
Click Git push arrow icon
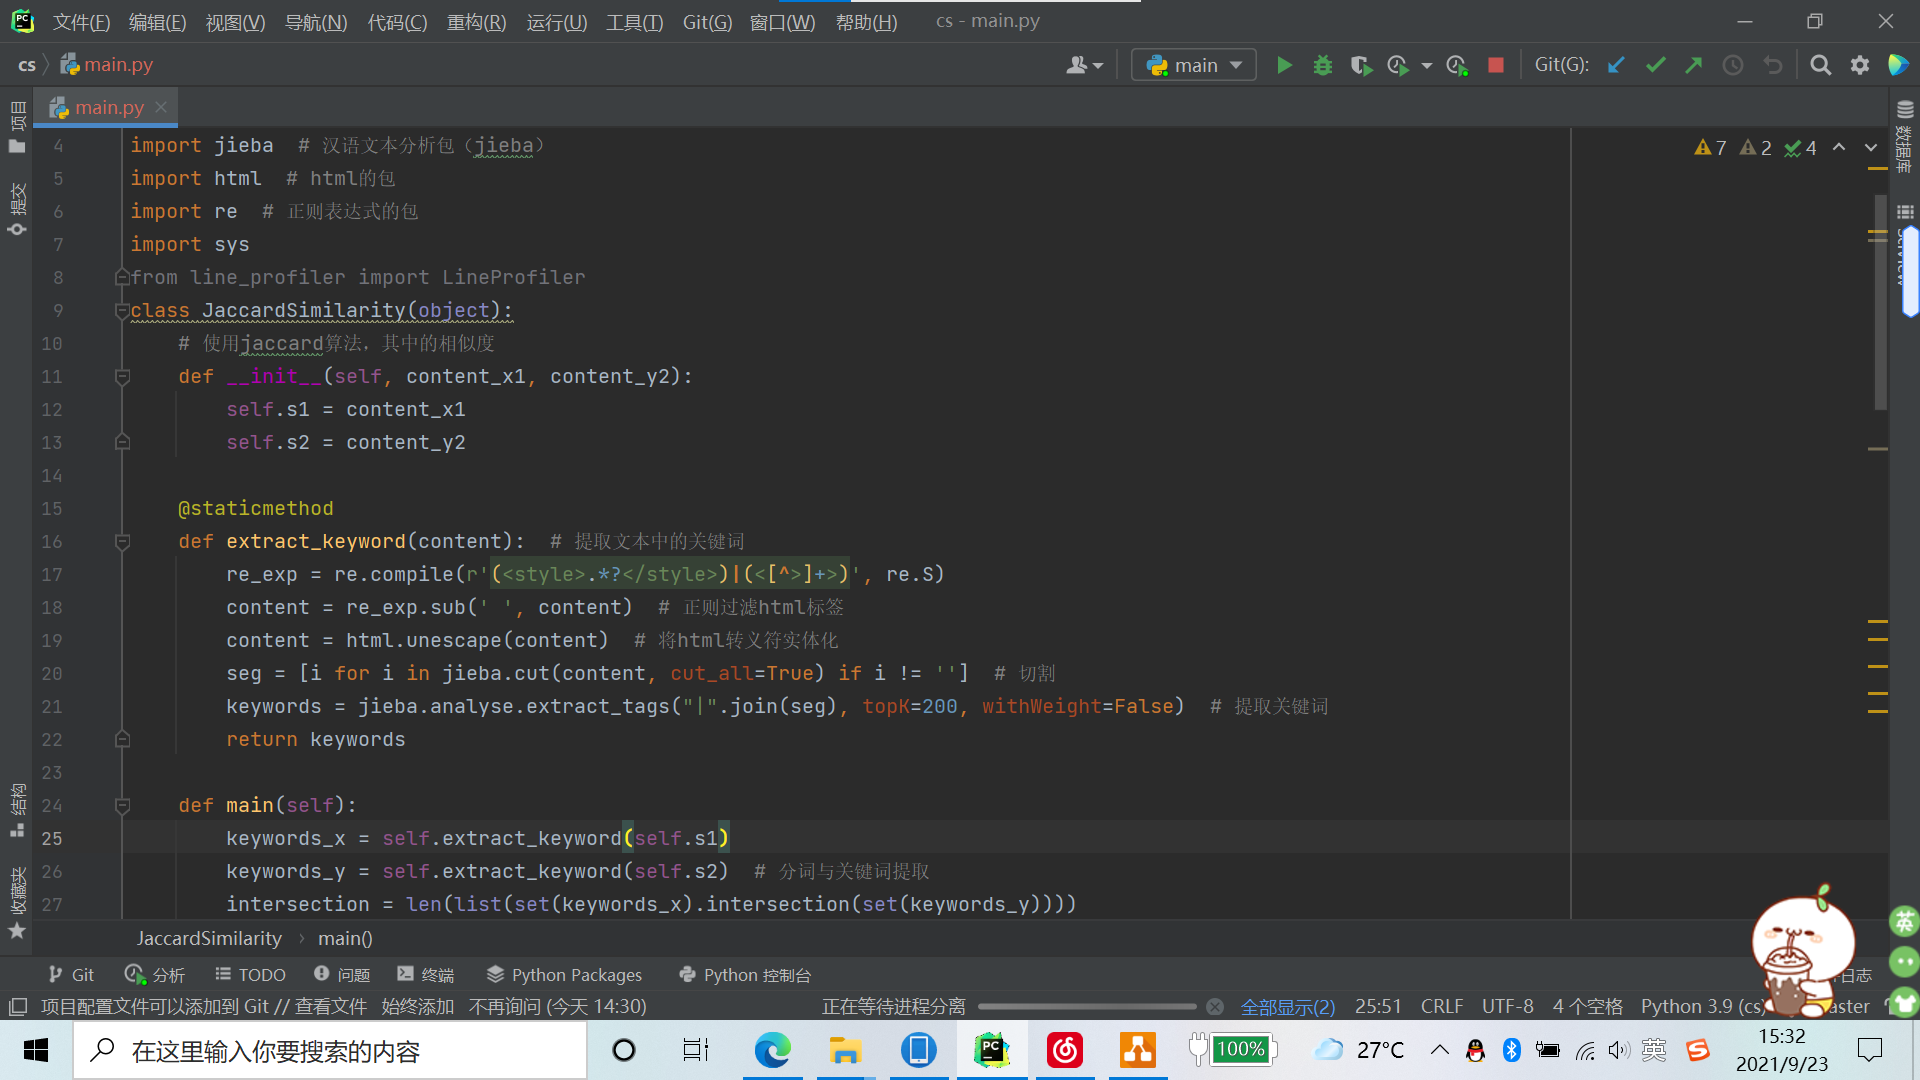click(x=1693, y=65)
